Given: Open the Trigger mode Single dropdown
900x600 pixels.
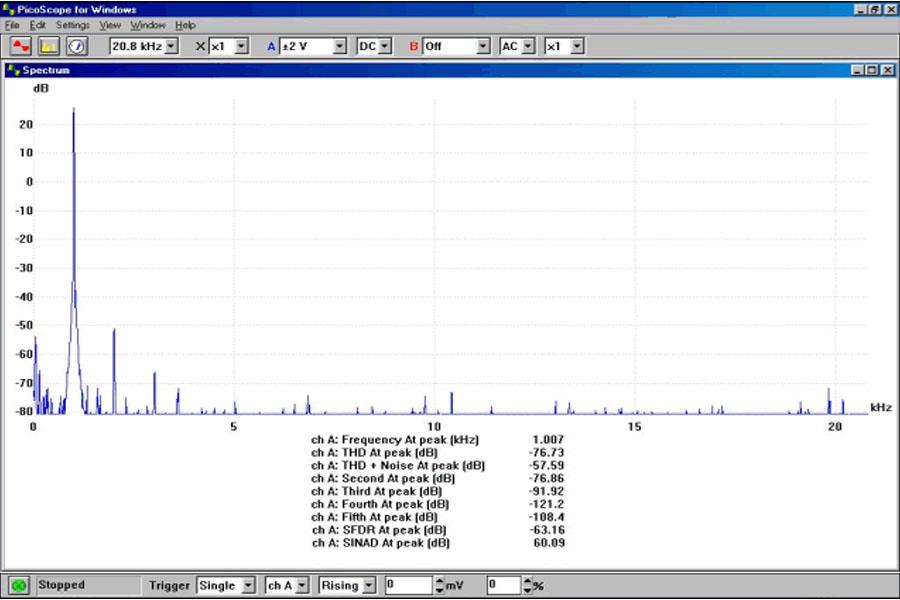Looking at the screenshot, I should point(248,585).
